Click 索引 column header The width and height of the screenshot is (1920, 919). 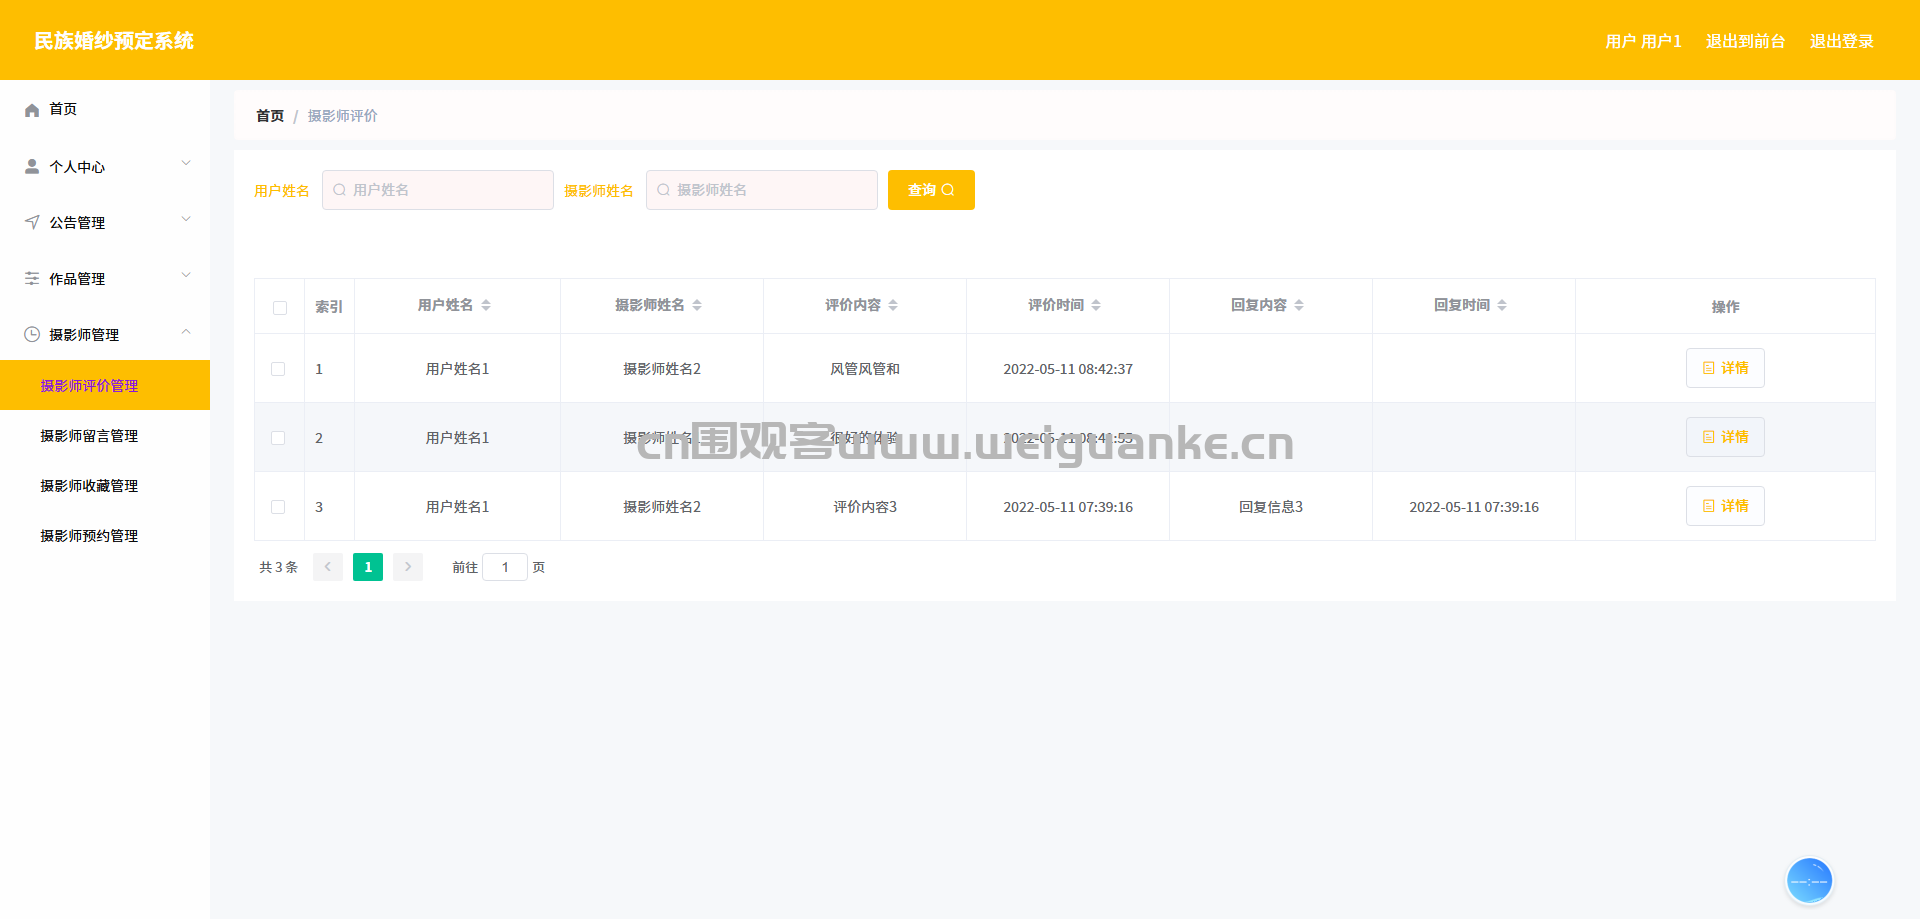(x=329, y=307)
